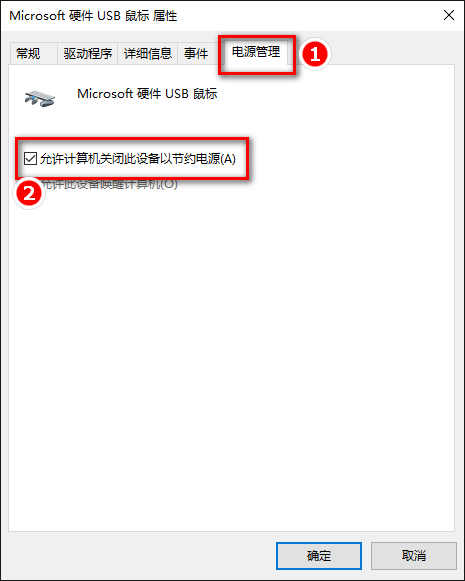Dismiss the dialog with 取消

click(x=413, y=555)
